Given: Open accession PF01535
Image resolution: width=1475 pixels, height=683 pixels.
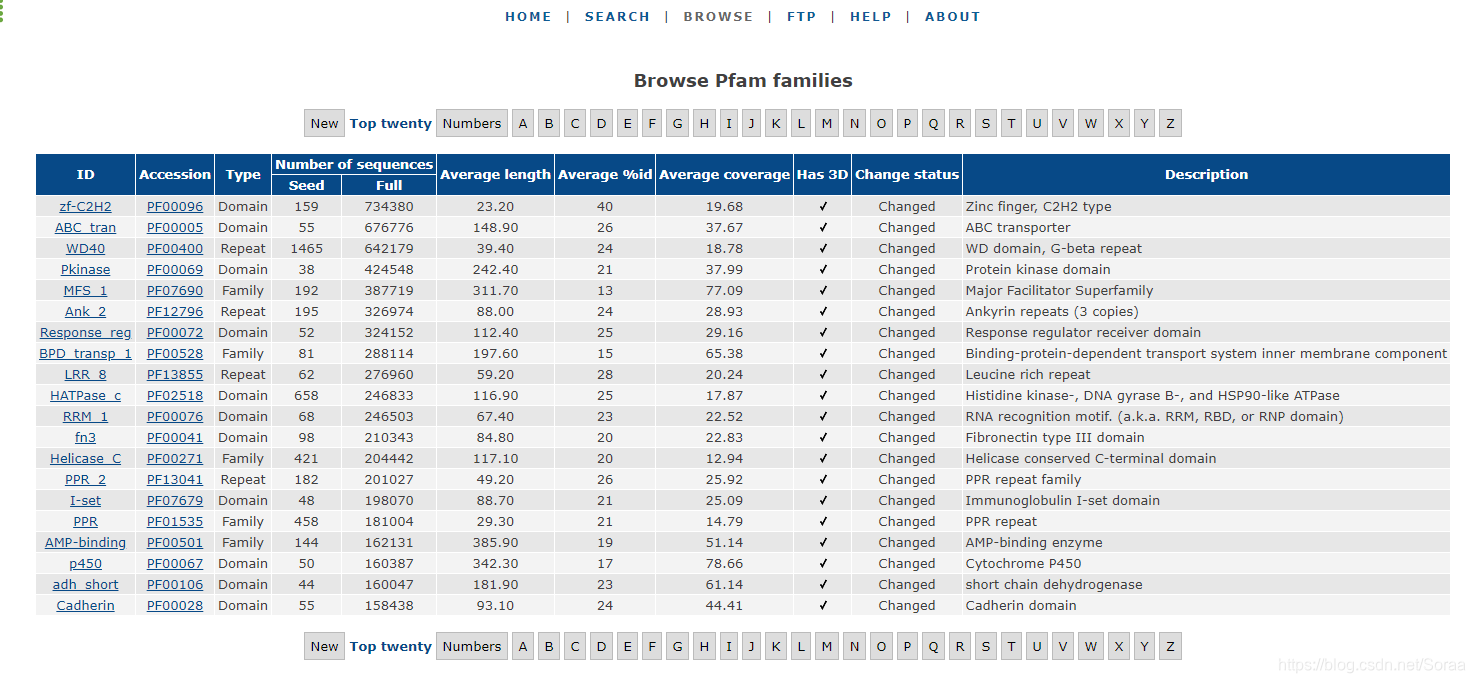Looking at the screenshot, I should pyautogui.click(x=175, y=521).
